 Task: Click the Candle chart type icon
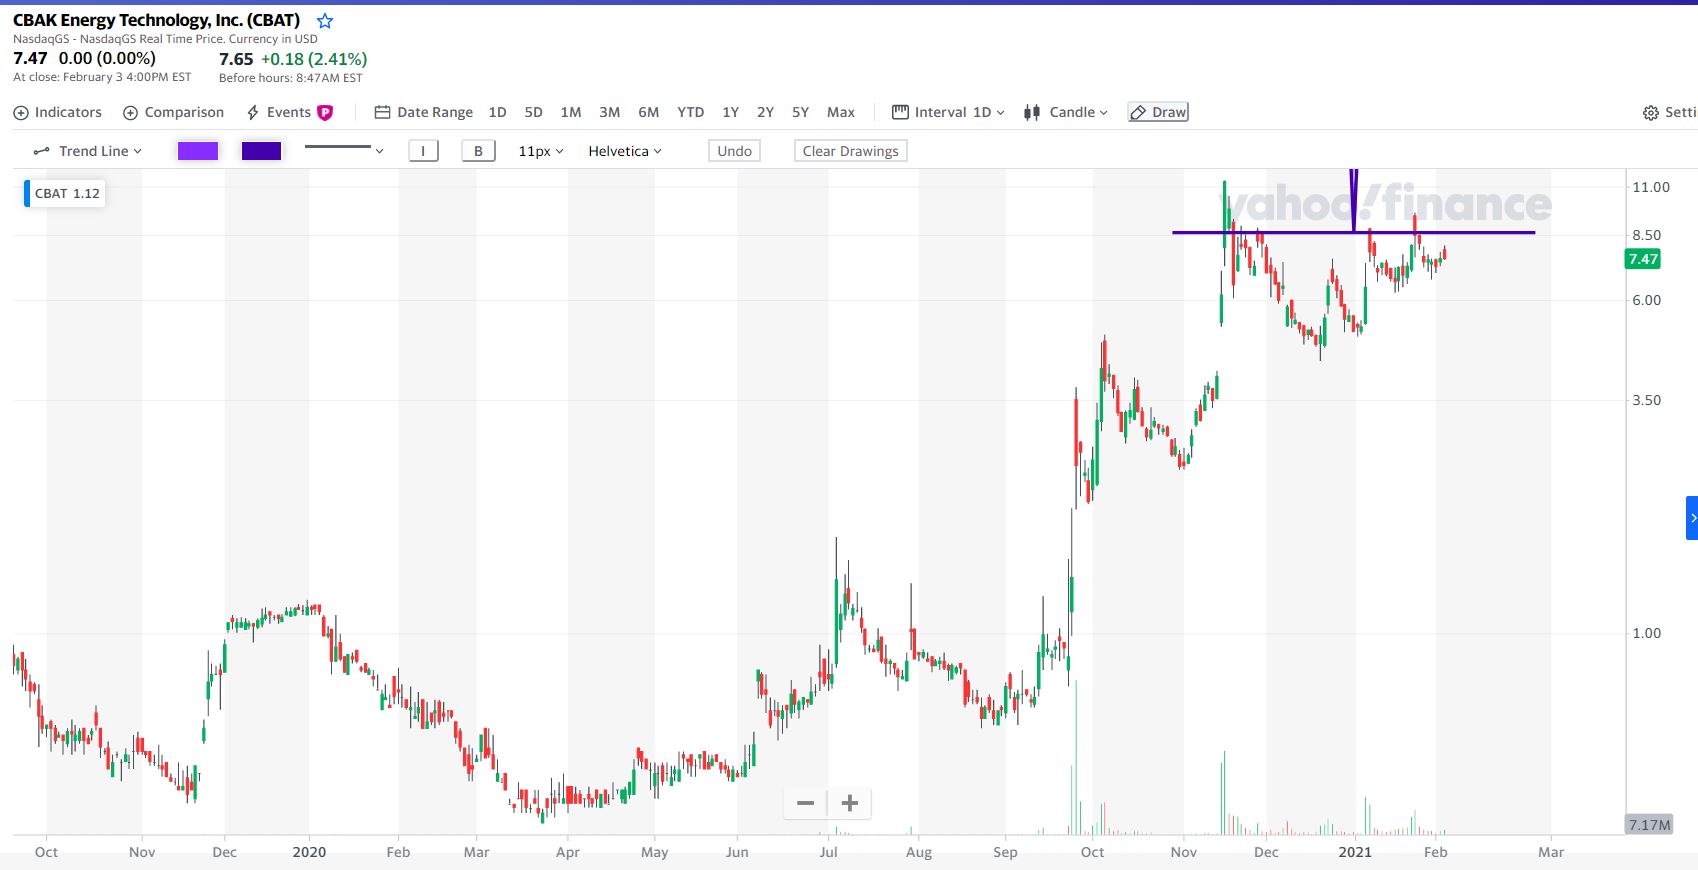1032,113
